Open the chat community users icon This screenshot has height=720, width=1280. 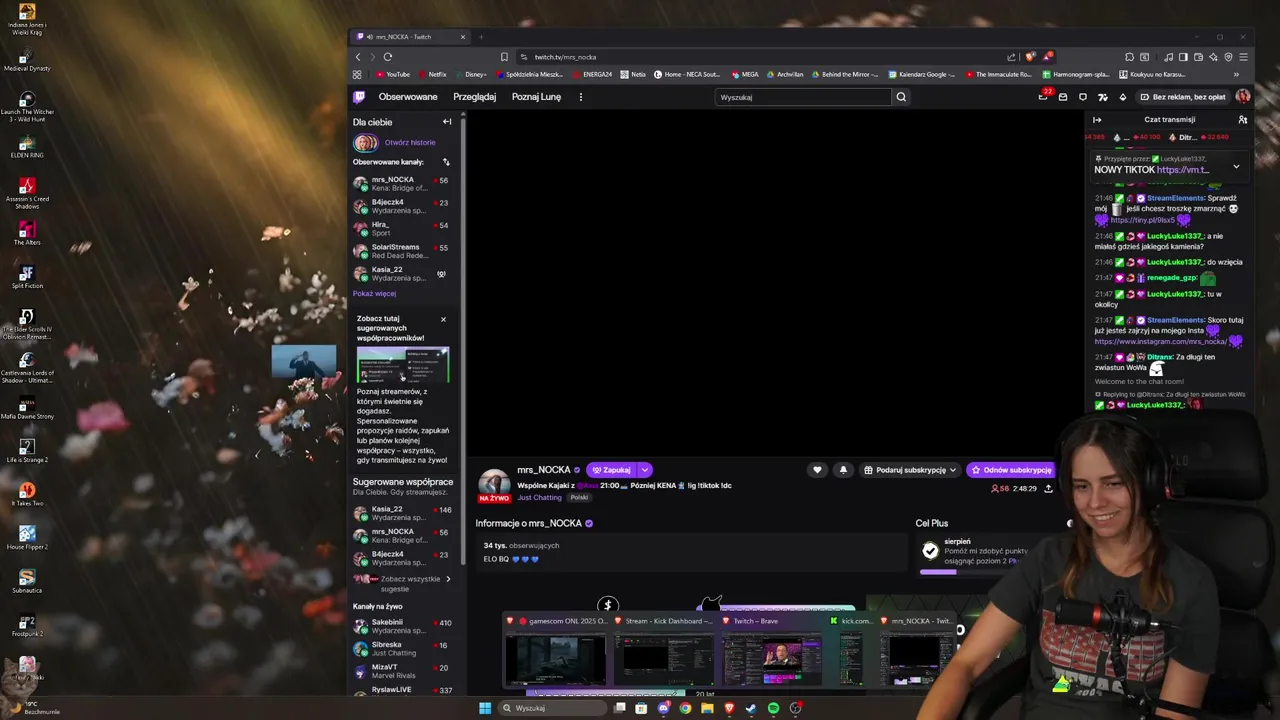(x=1243, y=119)
